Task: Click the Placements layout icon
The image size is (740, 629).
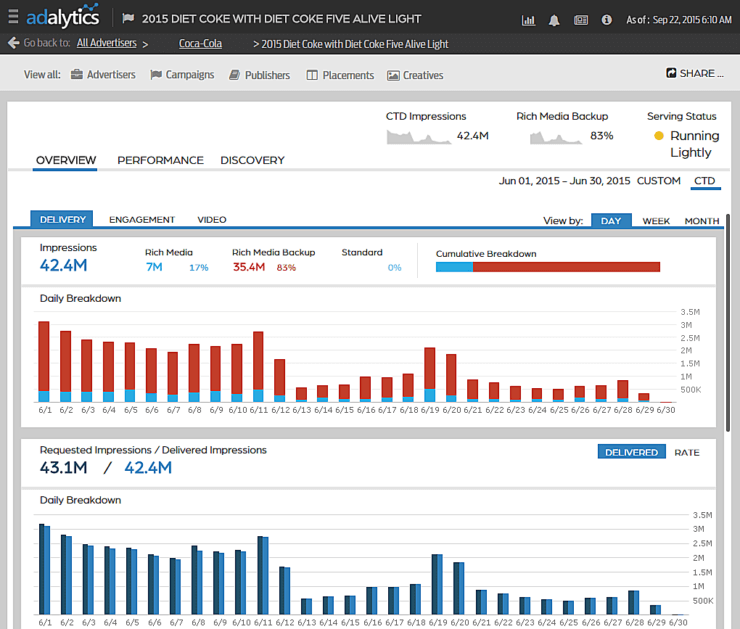Action: (312, 75)
